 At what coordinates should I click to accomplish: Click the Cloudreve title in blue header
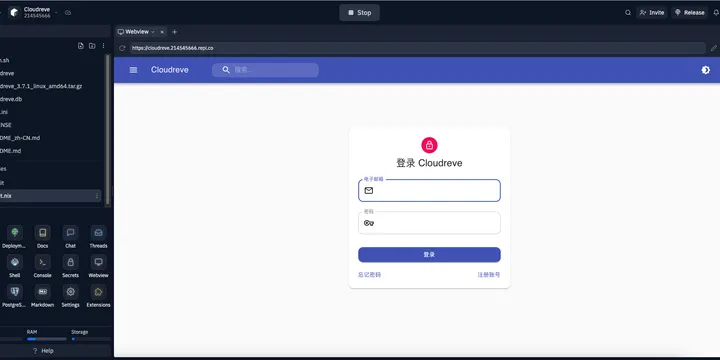(169, 70)
